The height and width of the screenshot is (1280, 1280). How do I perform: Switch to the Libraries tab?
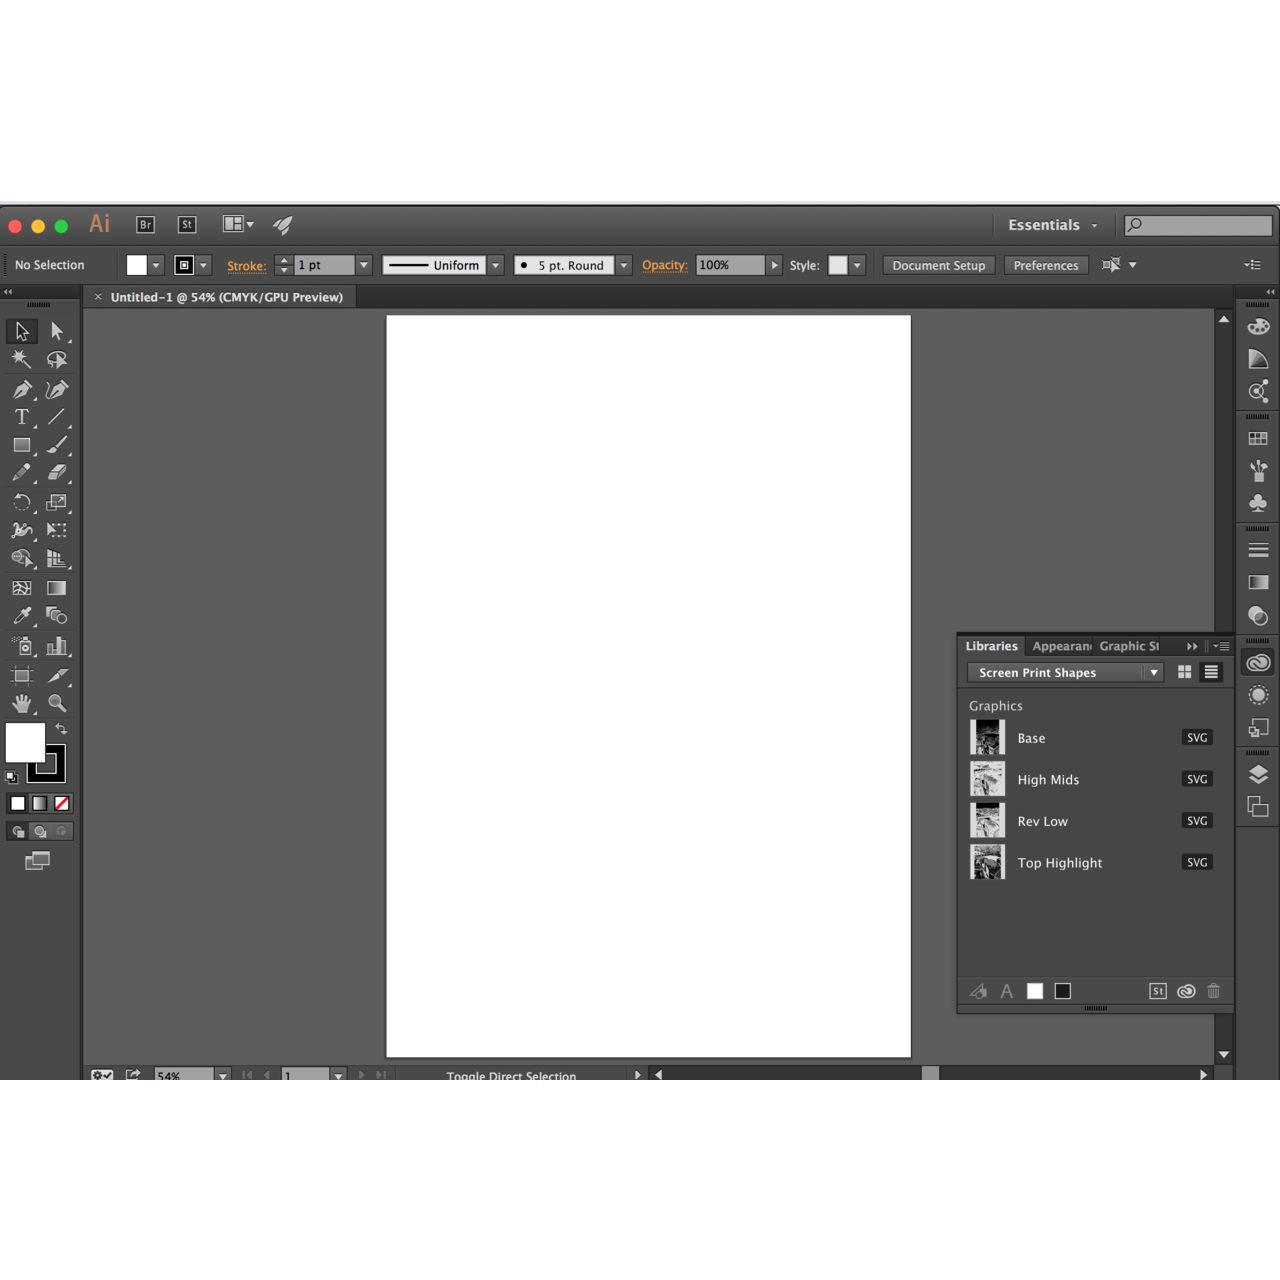tap(991, 646)
